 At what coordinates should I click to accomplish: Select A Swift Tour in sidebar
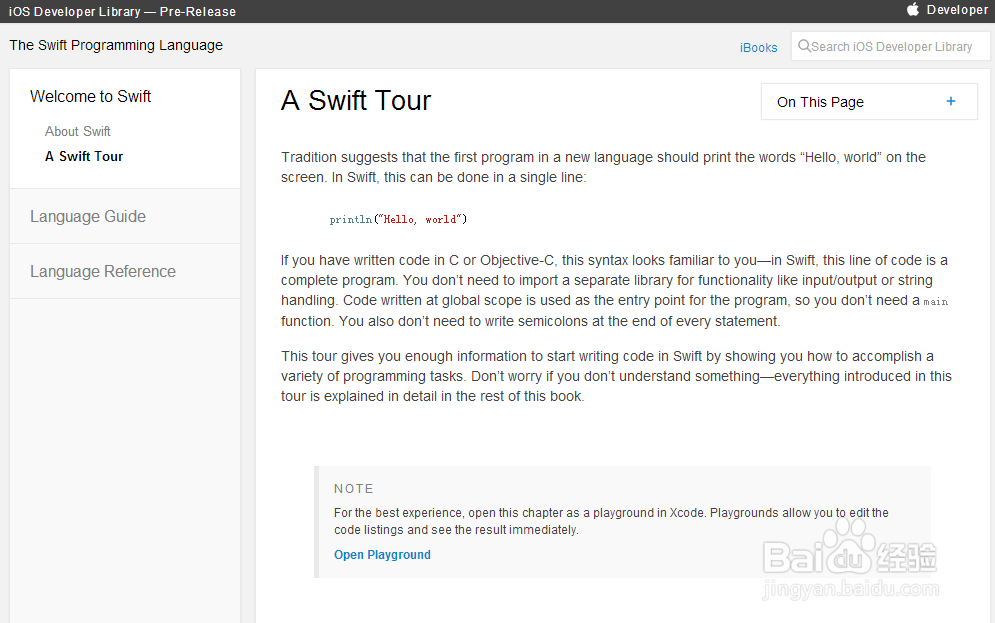84,156
